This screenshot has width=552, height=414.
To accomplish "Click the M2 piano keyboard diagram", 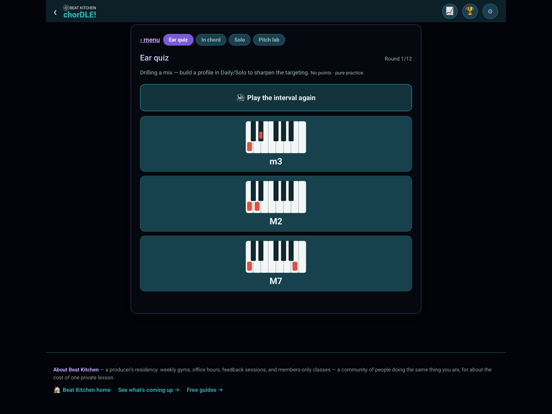I will pyautogui.click(x=276, y=197).
